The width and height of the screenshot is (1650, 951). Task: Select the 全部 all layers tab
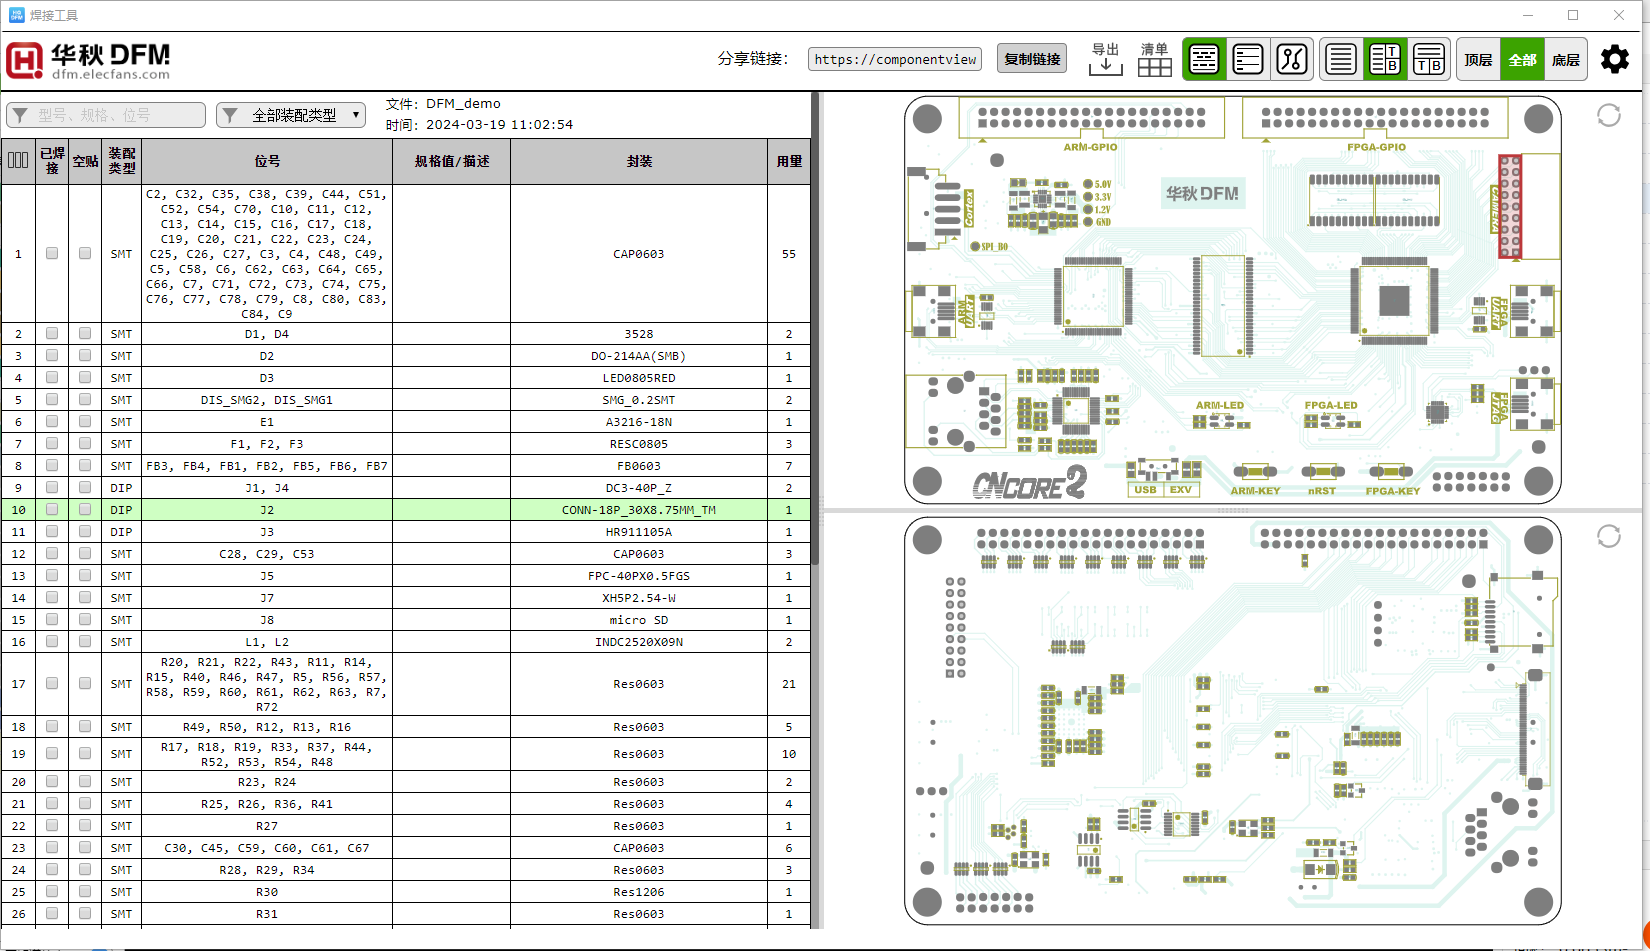pyautogui.click(x=1523, y=60)
